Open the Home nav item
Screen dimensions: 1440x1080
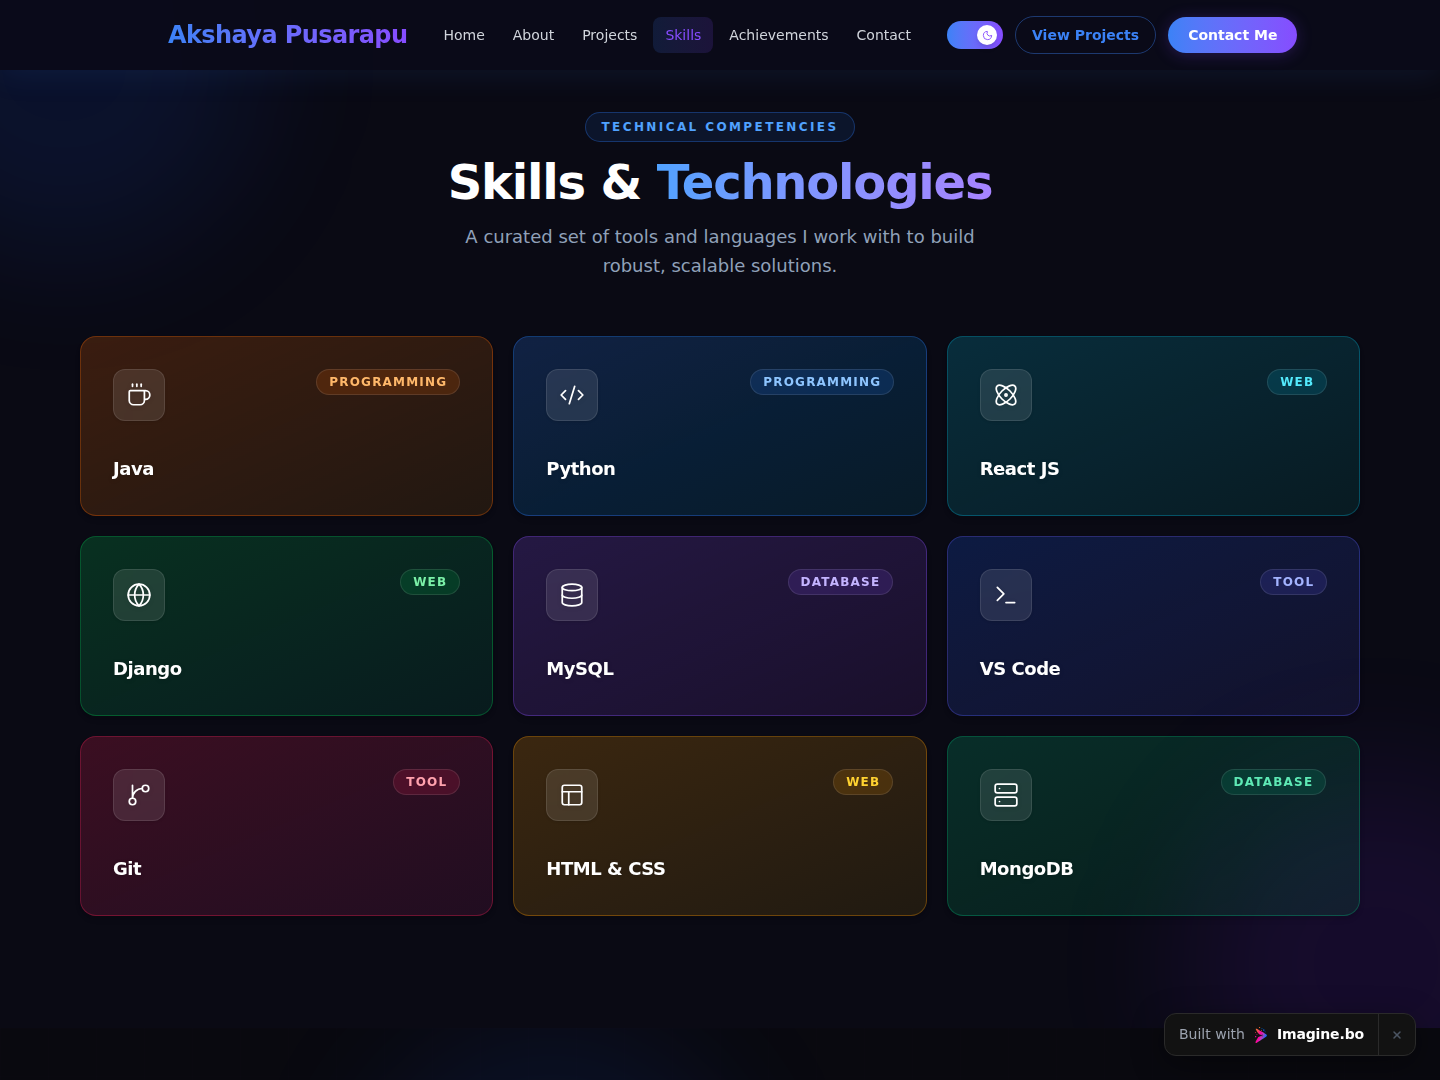tap(464, 35)
